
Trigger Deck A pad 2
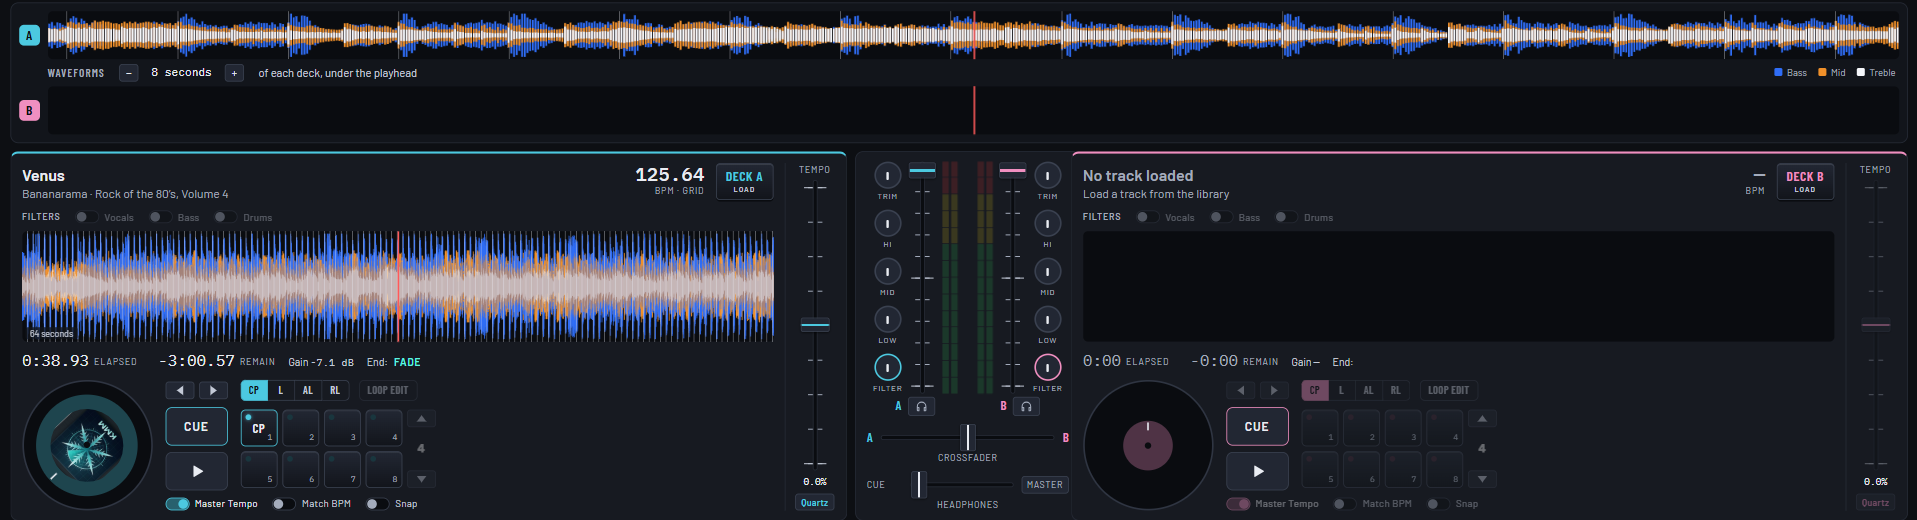click(x=301, y=427)
